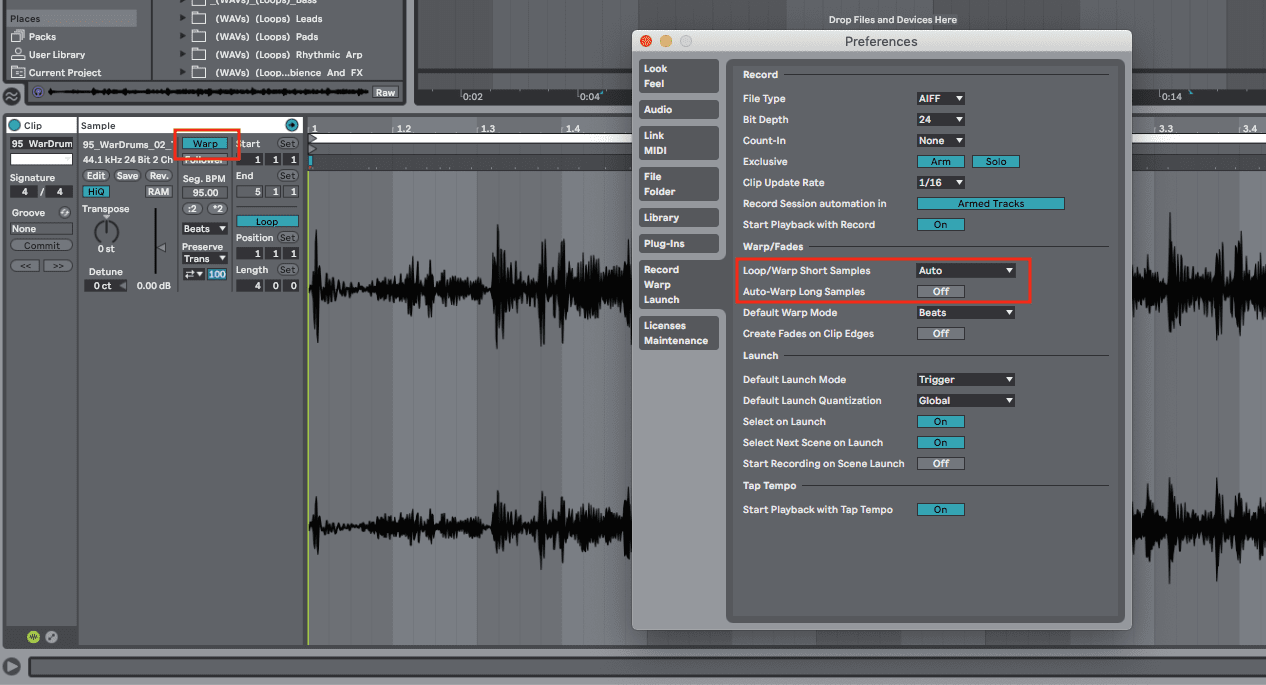Click the Seg. BPM 95.00 field

point(205,193)
